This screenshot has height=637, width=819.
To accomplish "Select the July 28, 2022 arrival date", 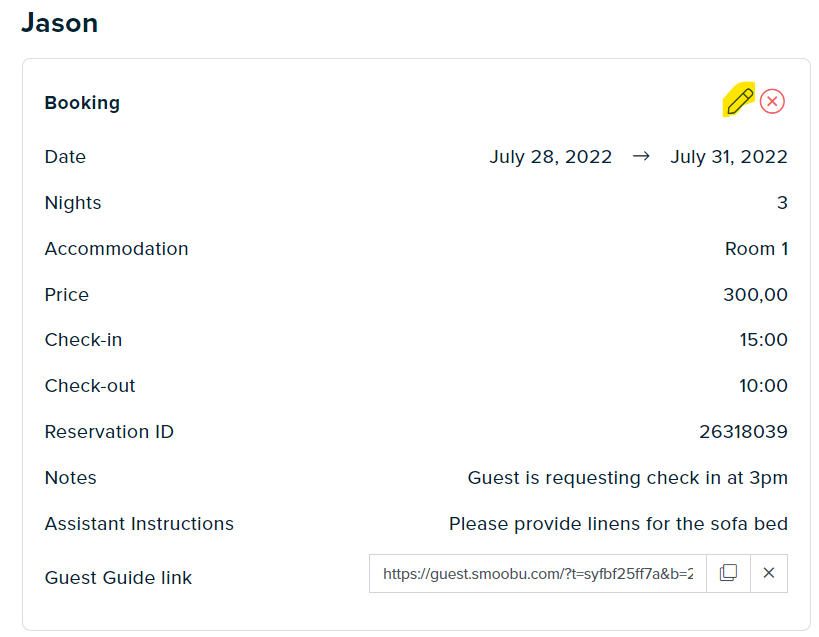I will 551,157.
